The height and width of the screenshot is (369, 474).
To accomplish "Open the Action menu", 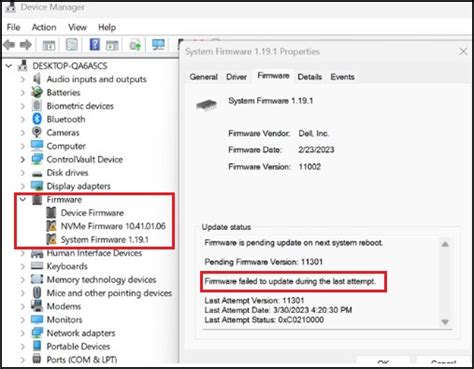I will tap(44, 27).
